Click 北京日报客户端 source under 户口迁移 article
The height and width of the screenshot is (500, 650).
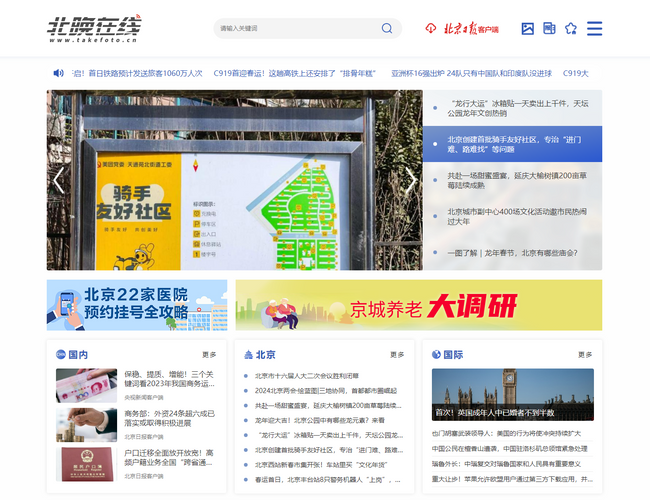point(144,476)
